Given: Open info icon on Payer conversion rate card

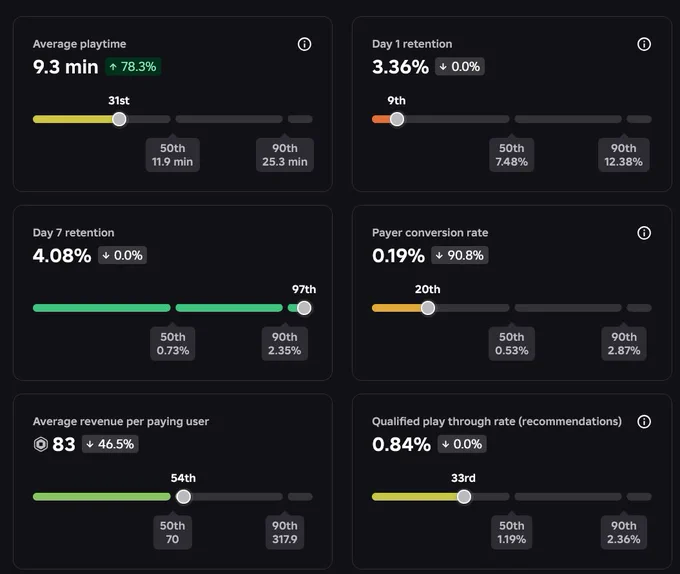Looking at the screenshot, I should click(644, 233).
